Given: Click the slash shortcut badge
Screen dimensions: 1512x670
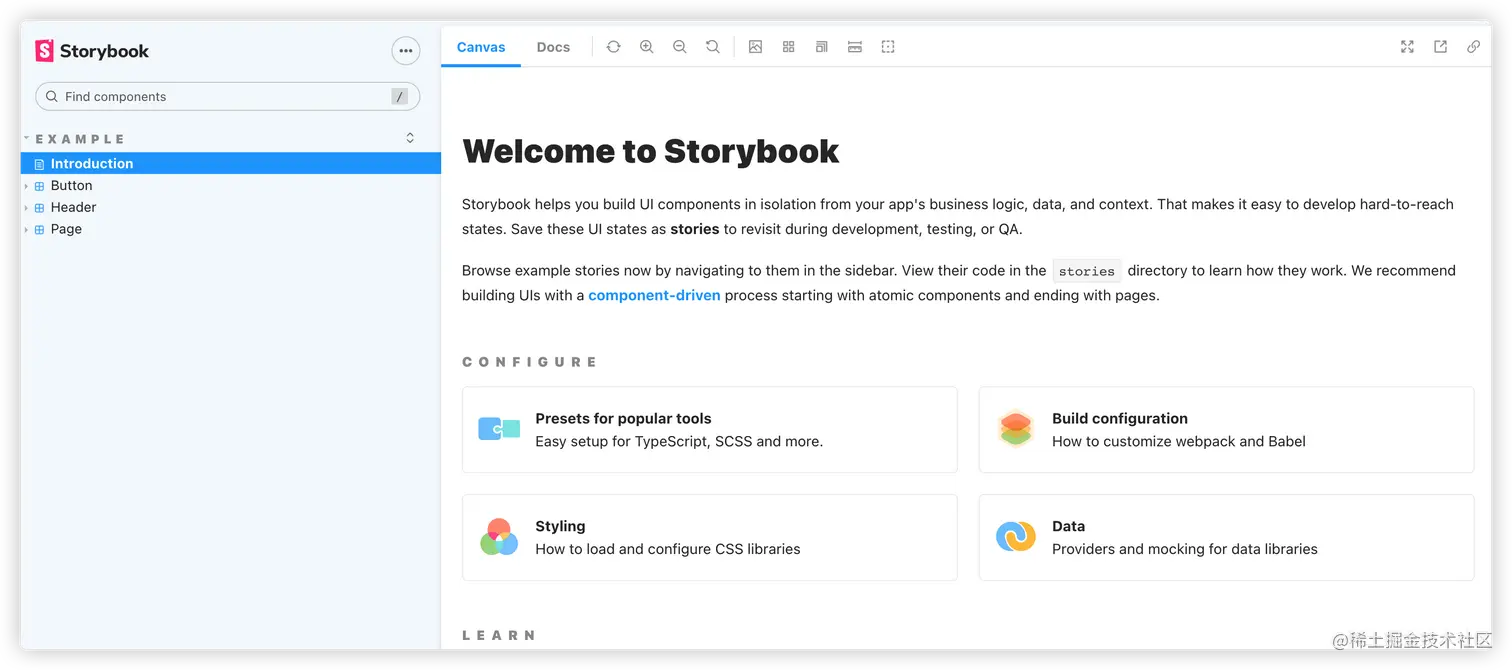Looking at the screenshot, I should click(400, 97).
